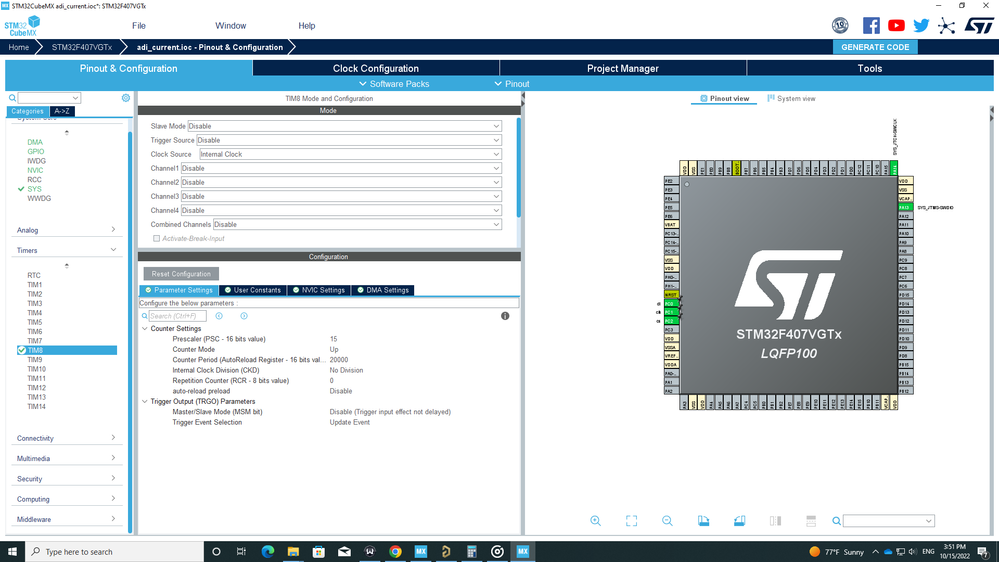Toggle horizontal split view icon
This screenshot has width=999, height=562.
811,521
